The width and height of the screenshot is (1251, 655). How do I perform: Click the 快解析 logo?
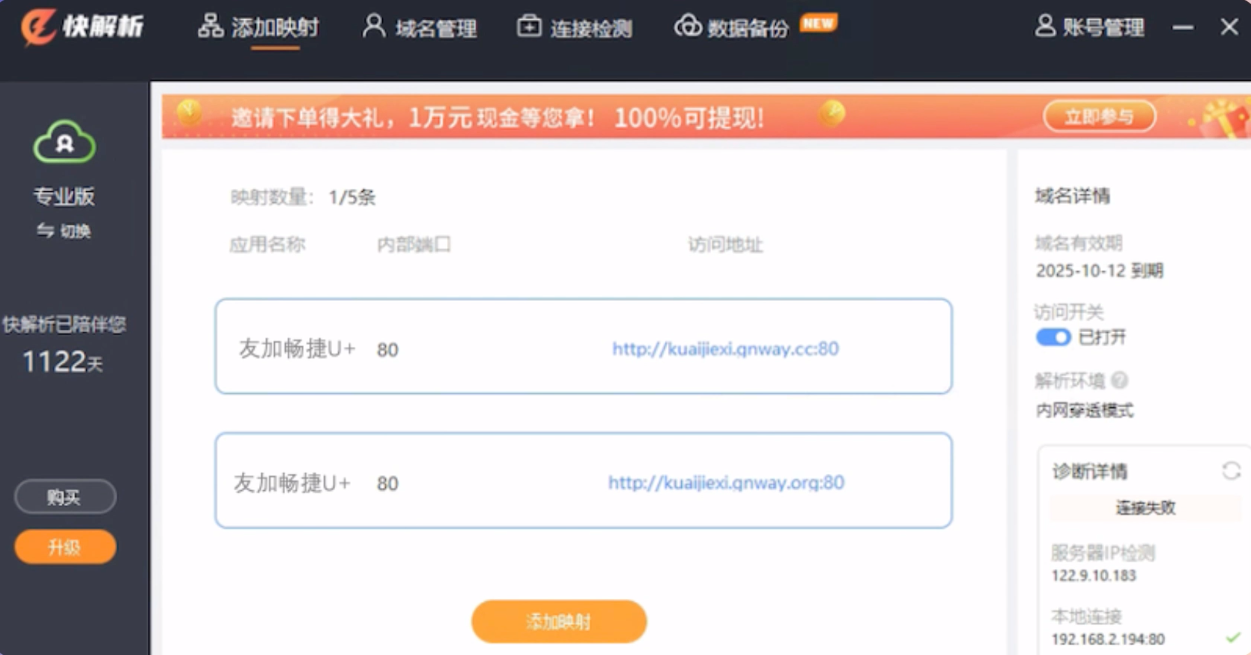click(82, 26)
